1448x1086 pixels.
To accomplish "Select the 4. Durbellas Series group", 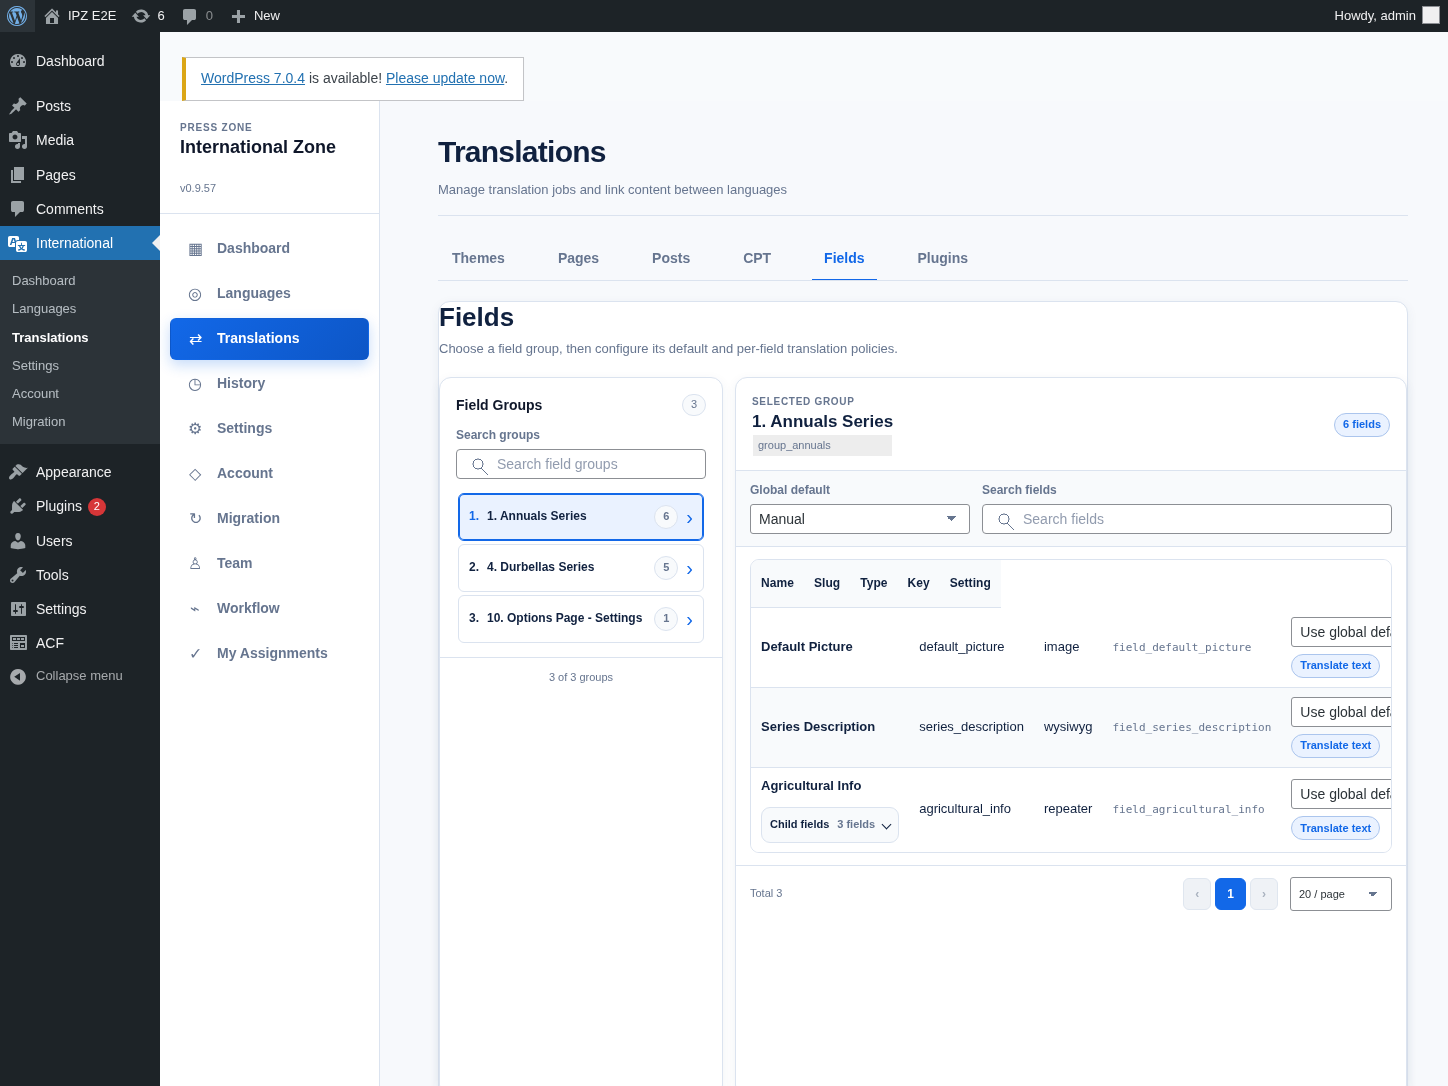I will [581, 568].
